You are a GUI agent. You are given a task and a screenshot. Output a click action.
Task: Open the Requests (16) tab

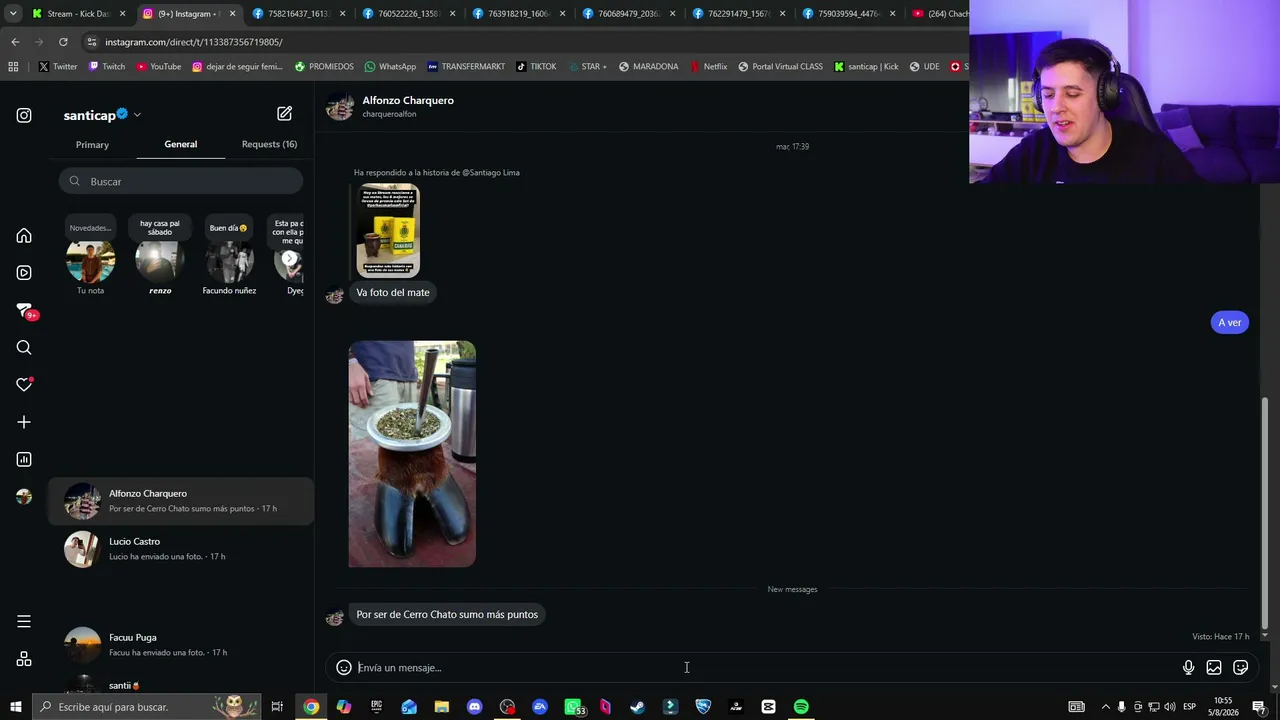(x=269, y=145)
